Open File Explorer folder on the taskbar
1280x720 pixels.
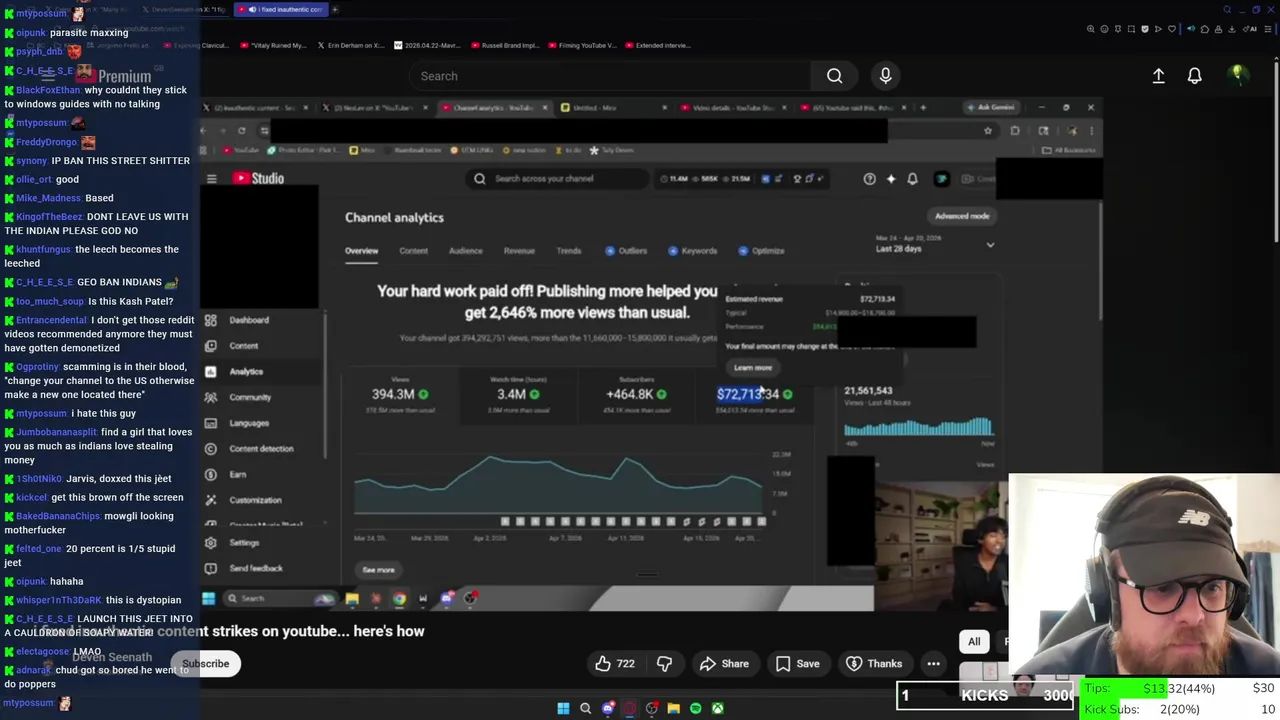click(673, 709)
